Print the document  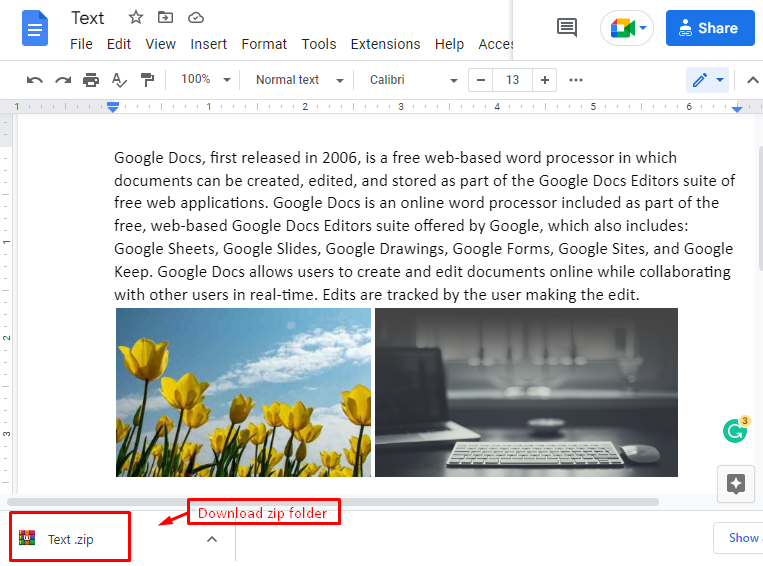[91, 80]
